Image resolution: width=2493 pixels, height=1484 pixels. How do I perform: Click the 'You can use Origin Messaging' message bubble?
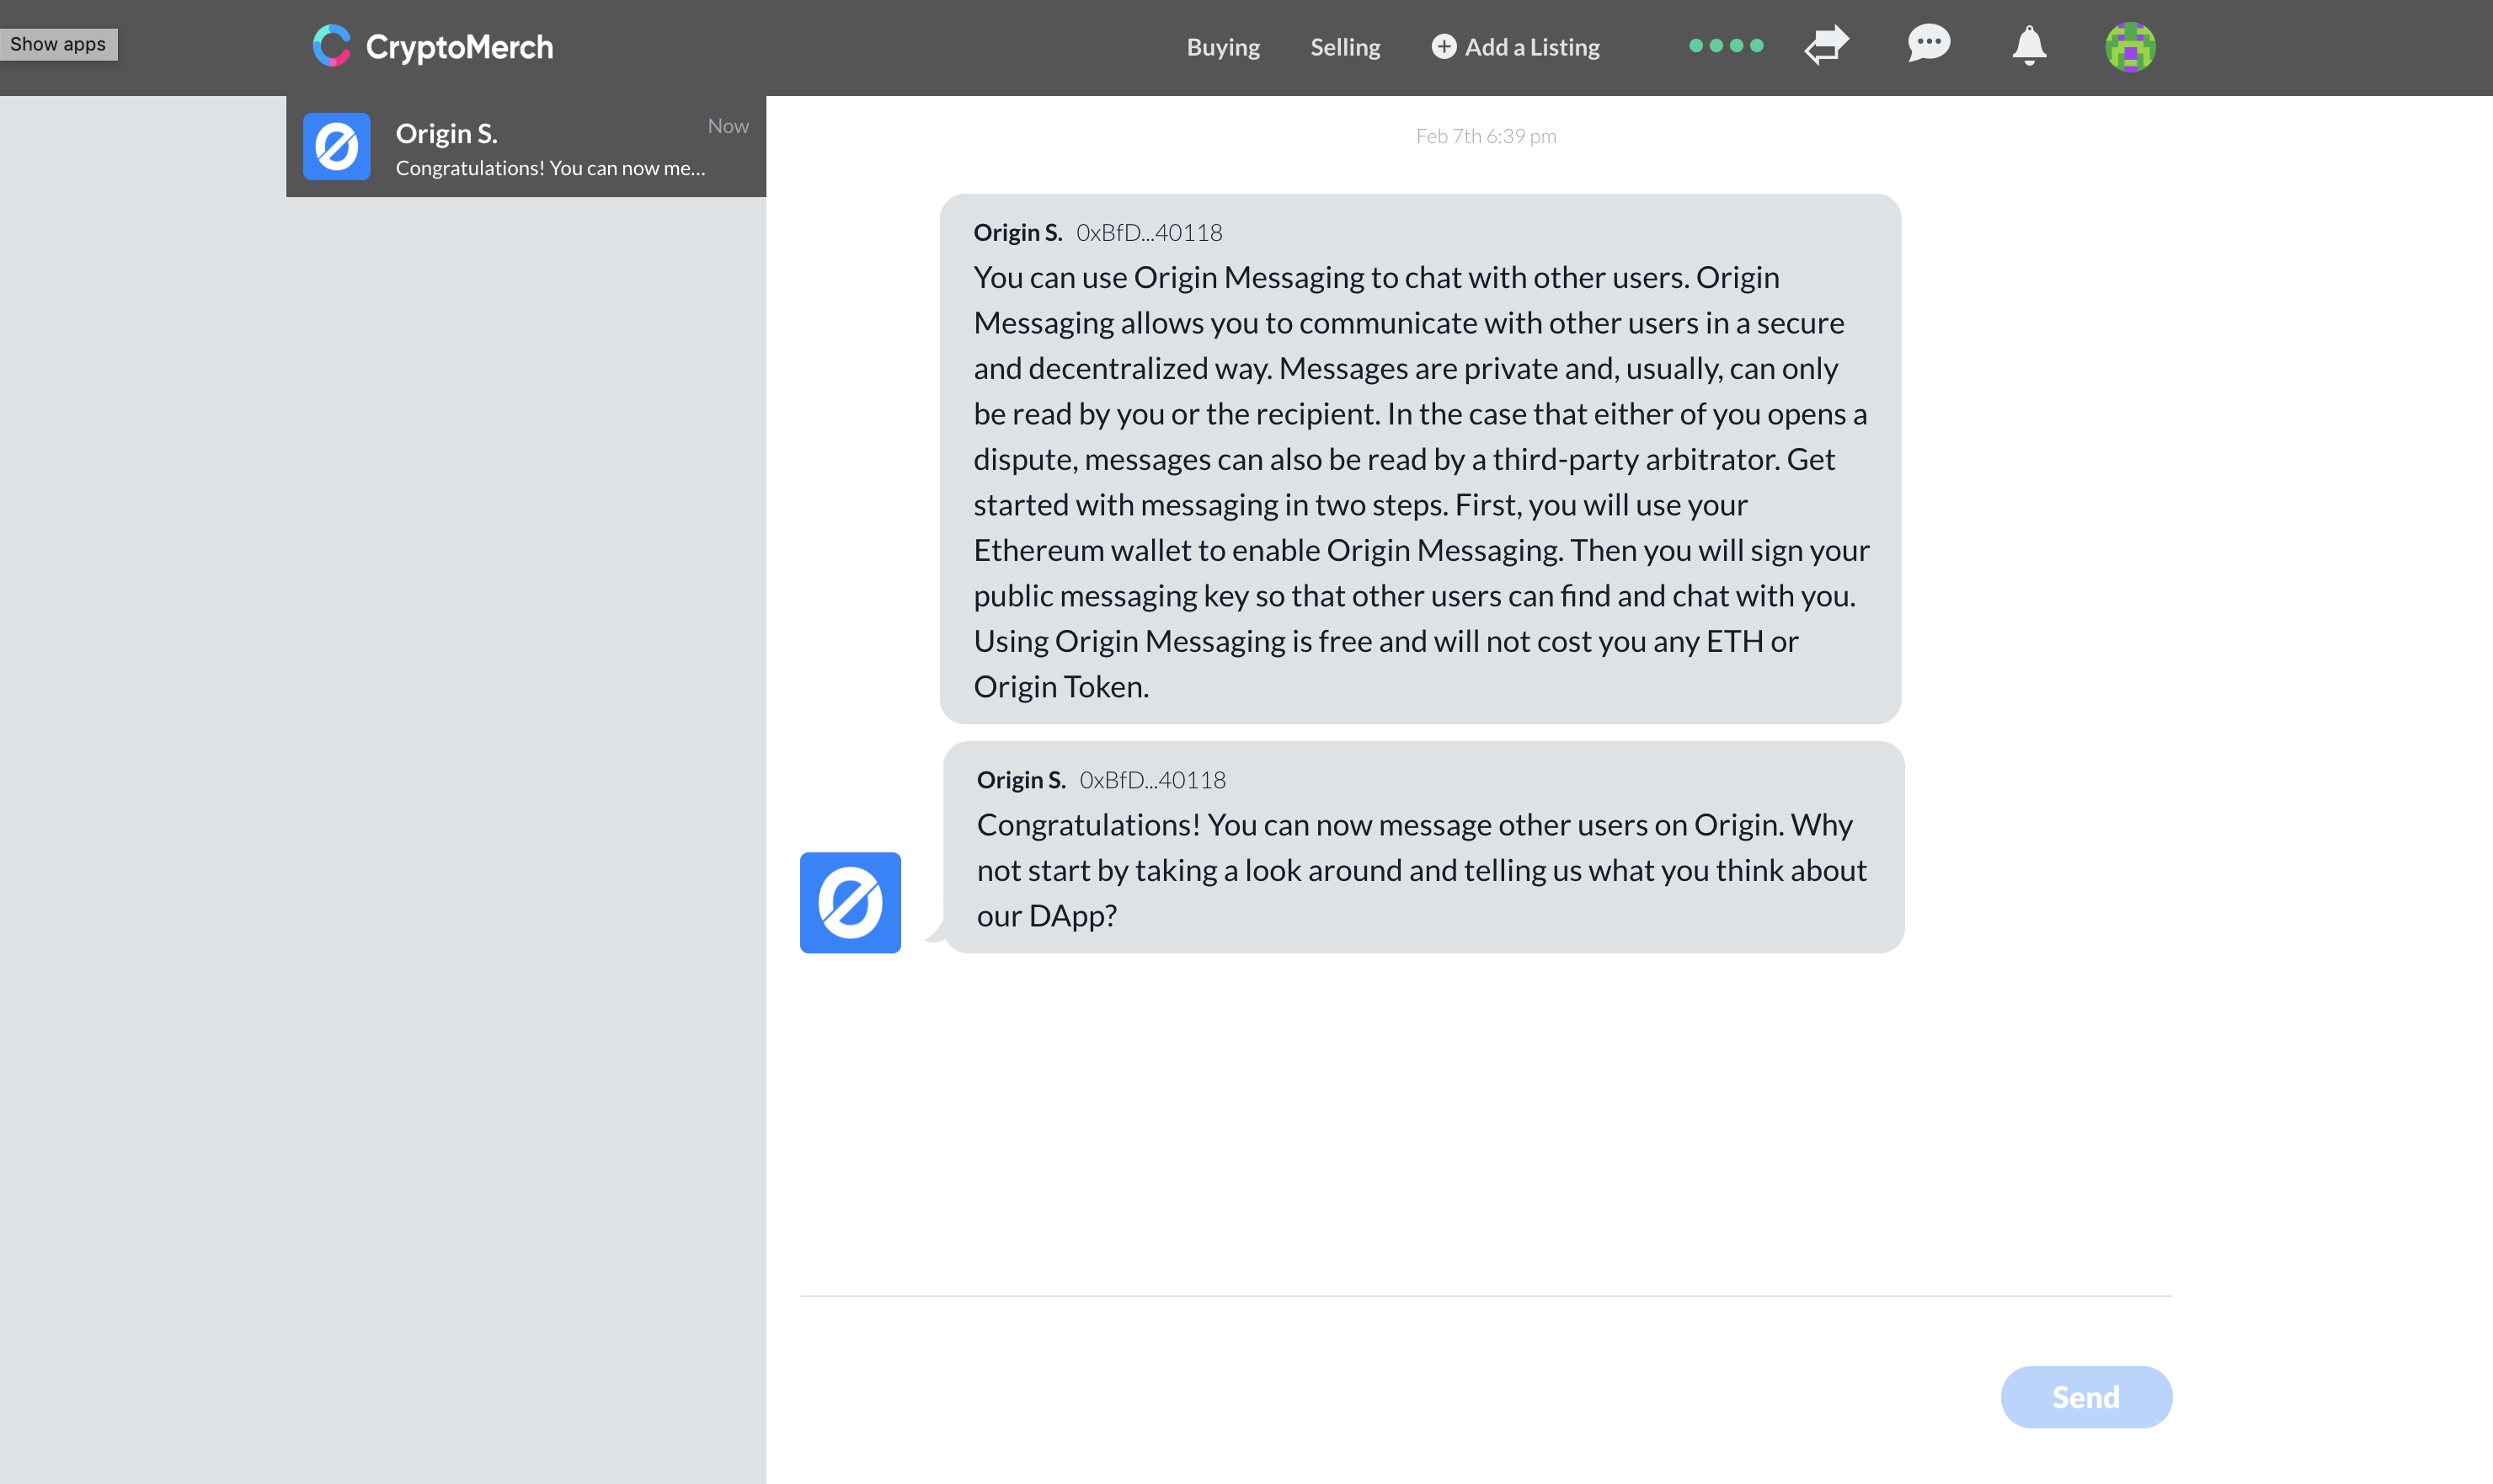pos(1420,459)
